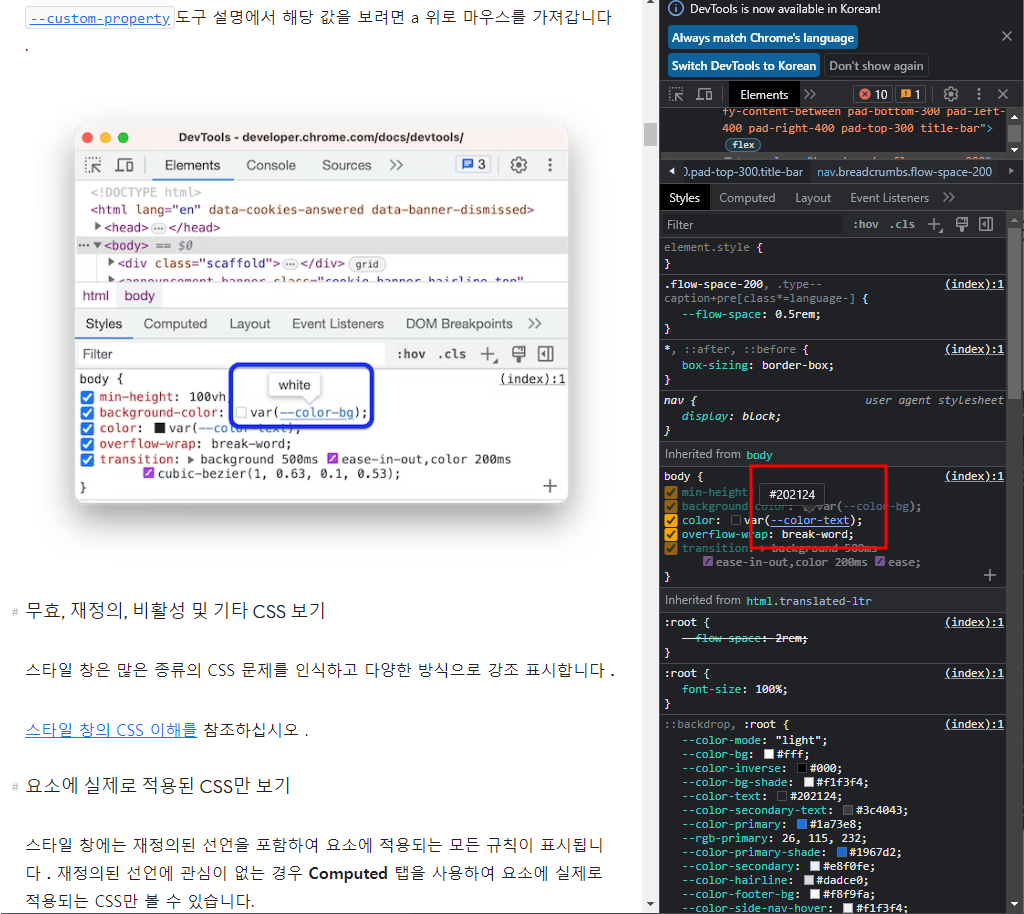The width and height of the screenshot is (1024, 914).
Task: Open (index):1 link for body rule
Action: click(974, 476)
